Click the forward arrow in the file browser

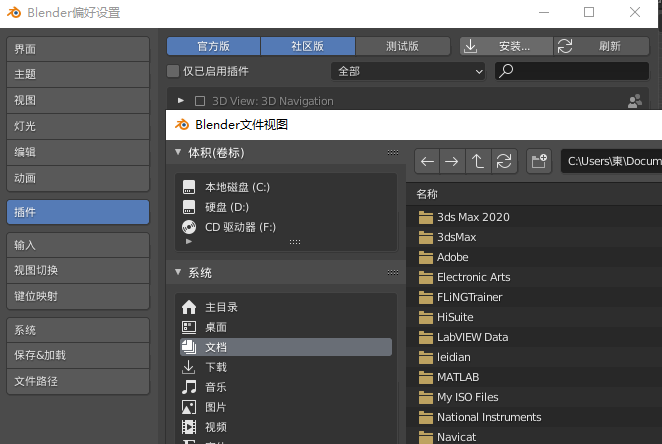pyautogui.click(x=452, y=161)
